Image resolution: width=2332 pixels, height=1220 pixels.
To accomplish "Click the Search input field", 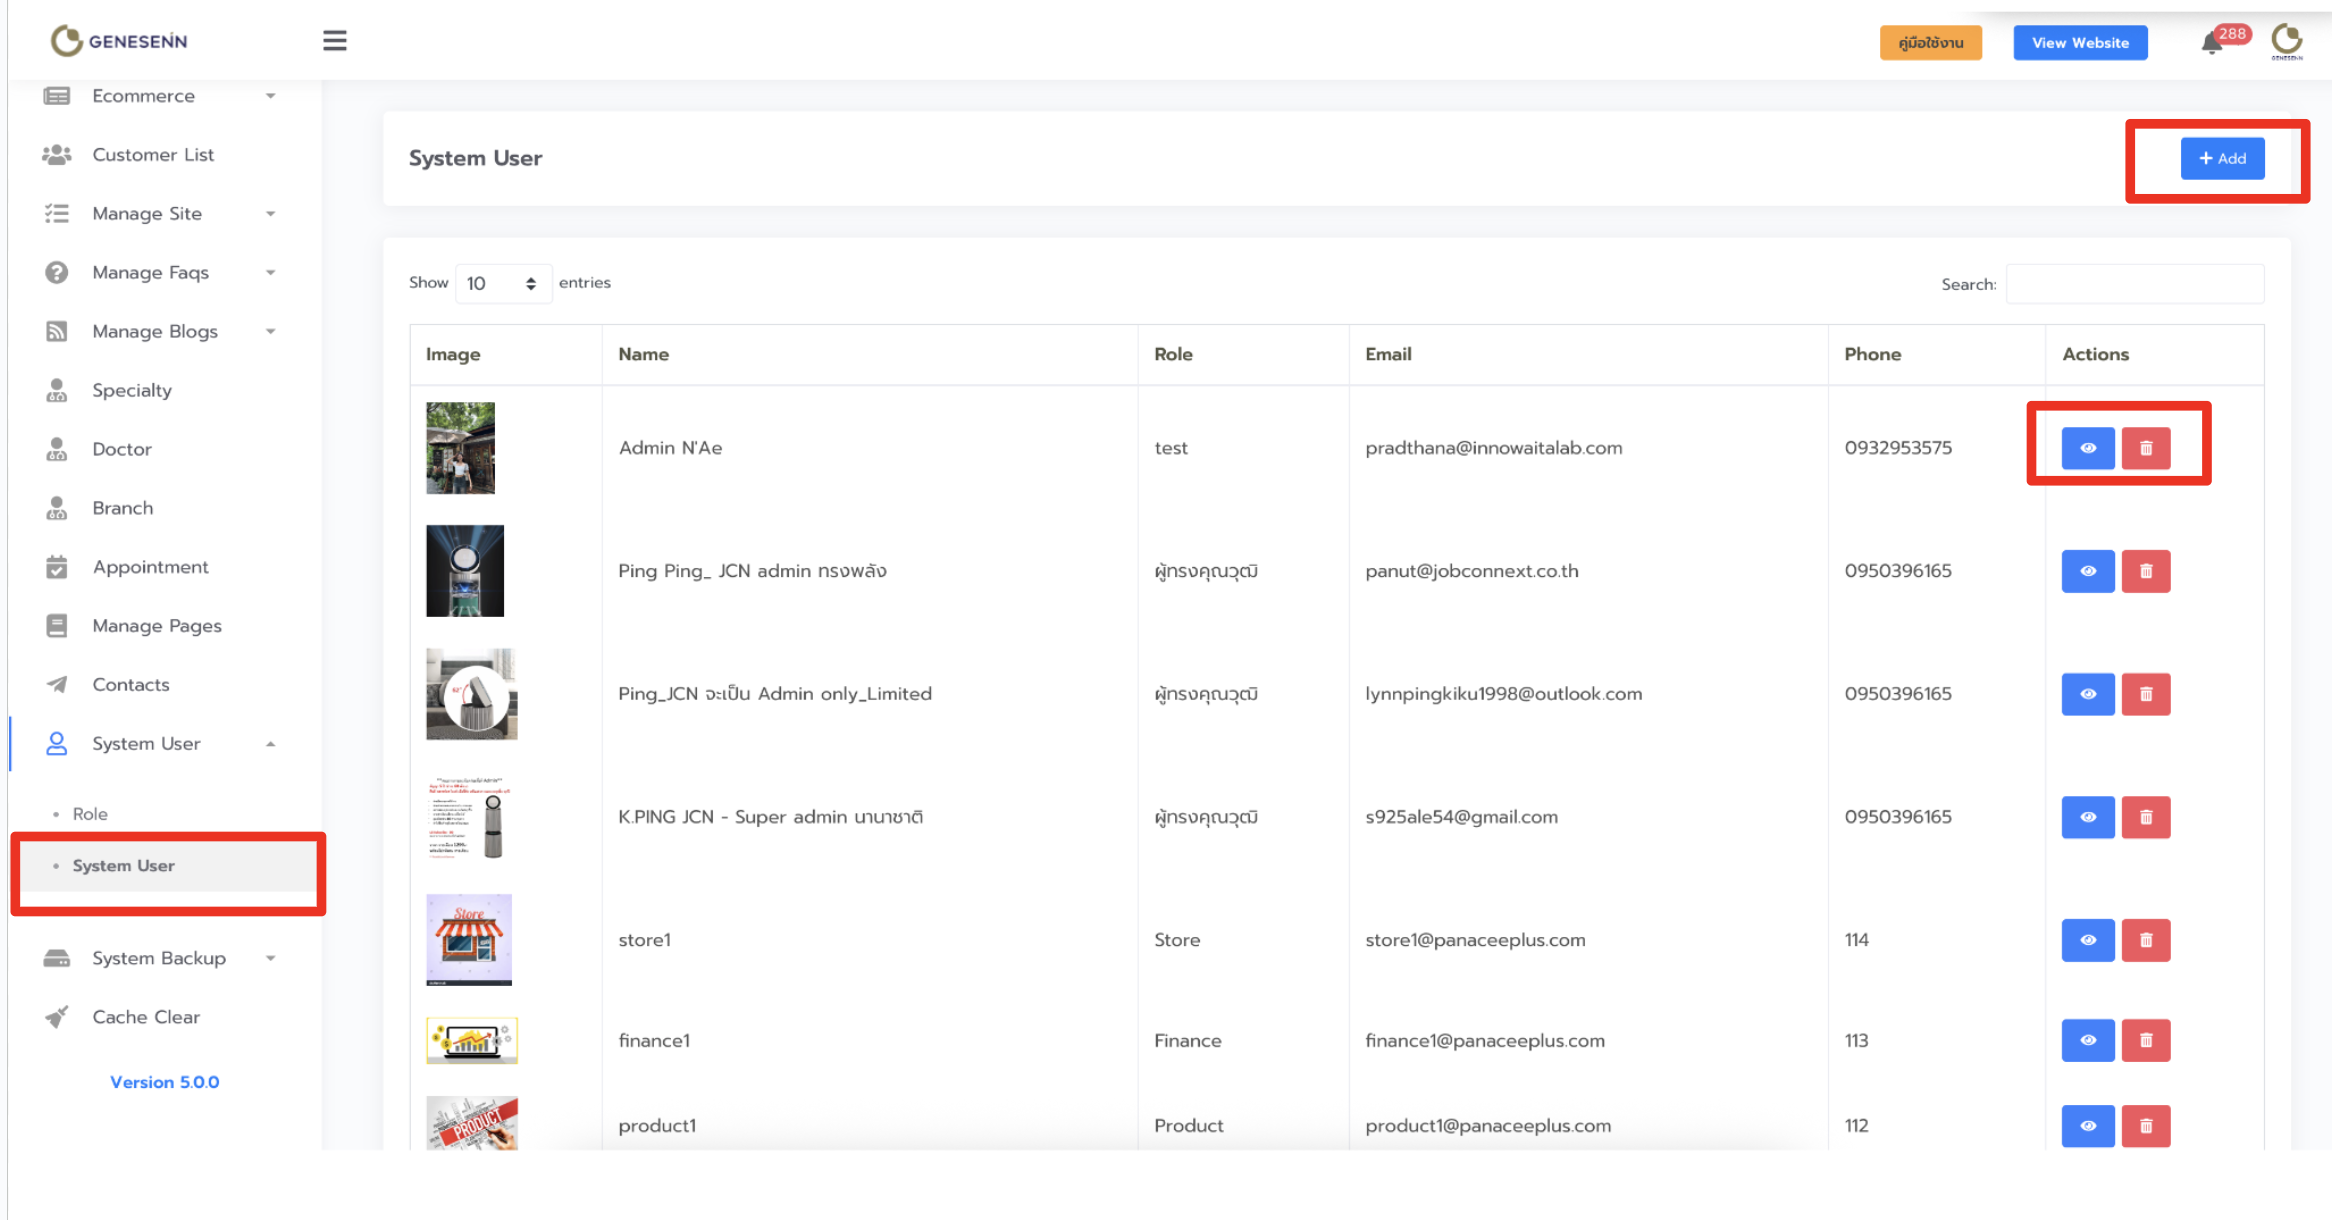I will (x=2134, y=284).
